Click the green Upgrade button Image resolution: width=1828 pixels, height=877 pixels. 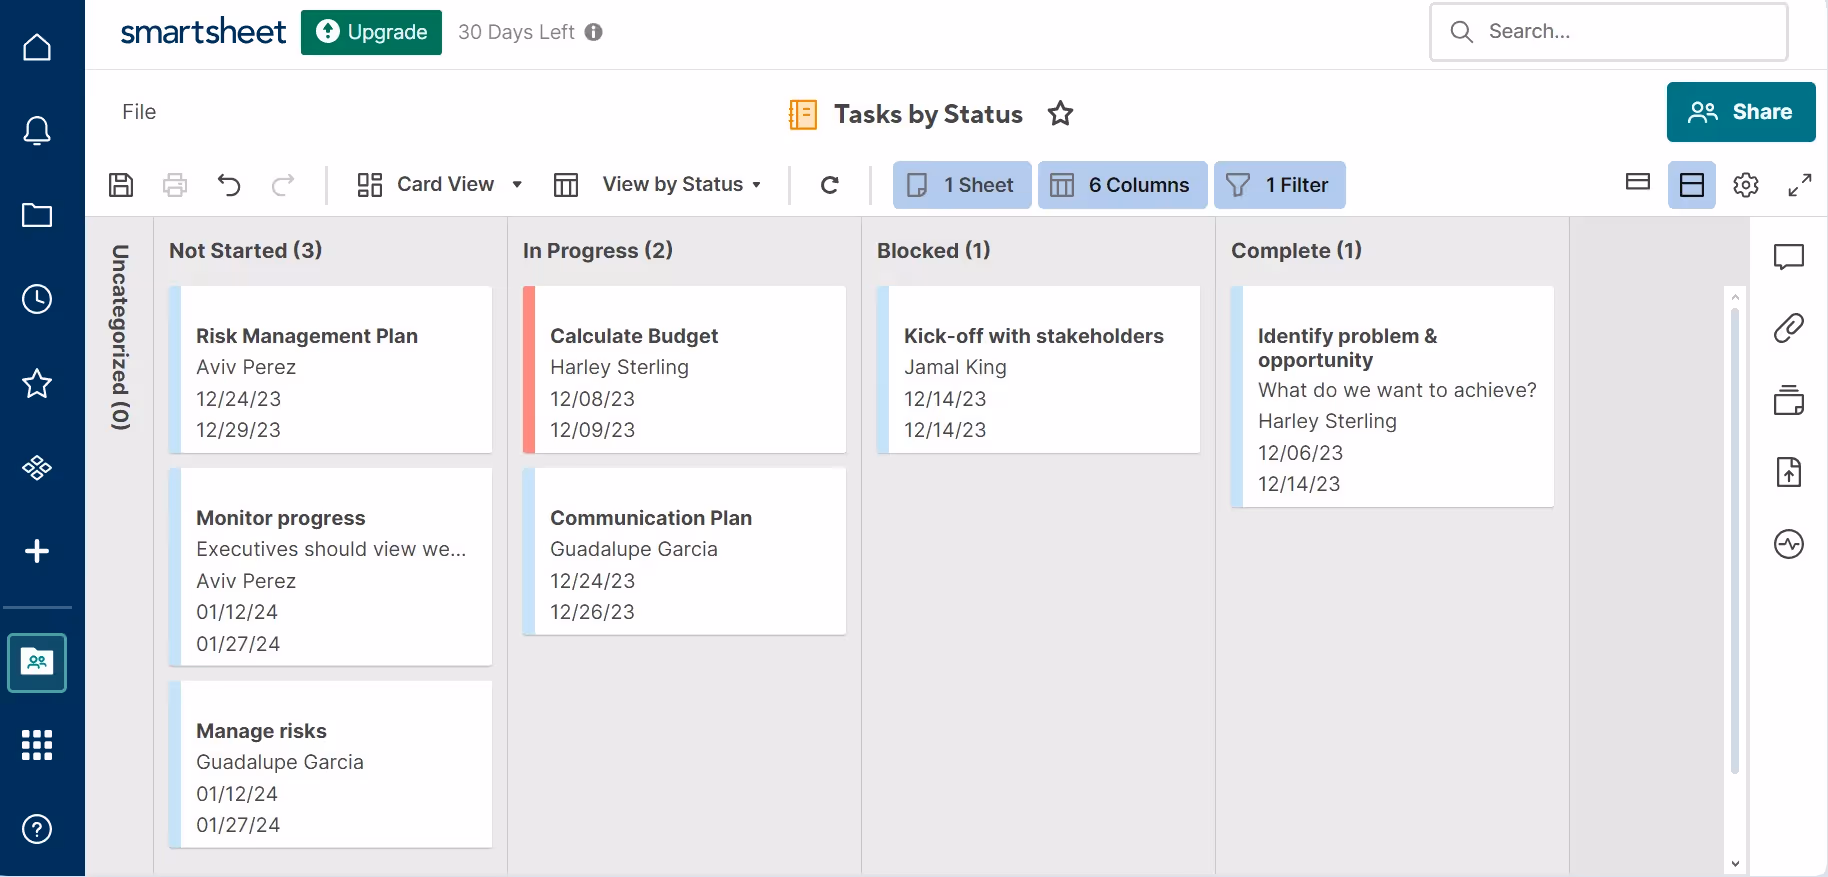371,32
